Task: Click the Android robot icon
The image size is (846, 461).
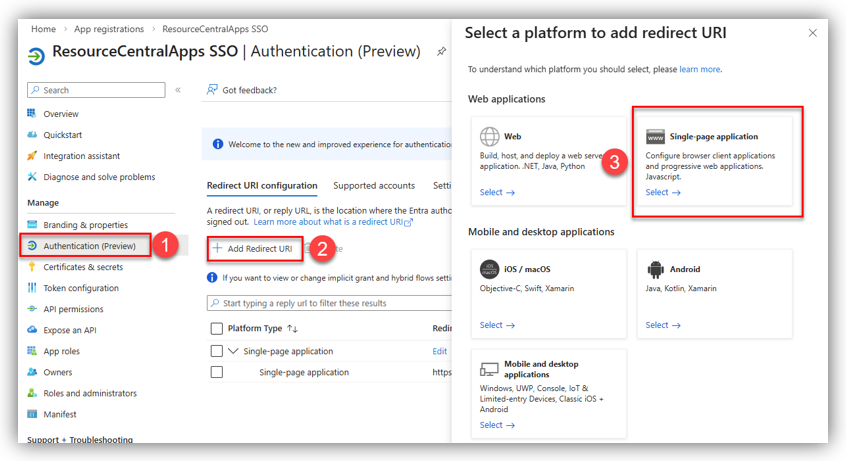Action: [x=656, y=269]
